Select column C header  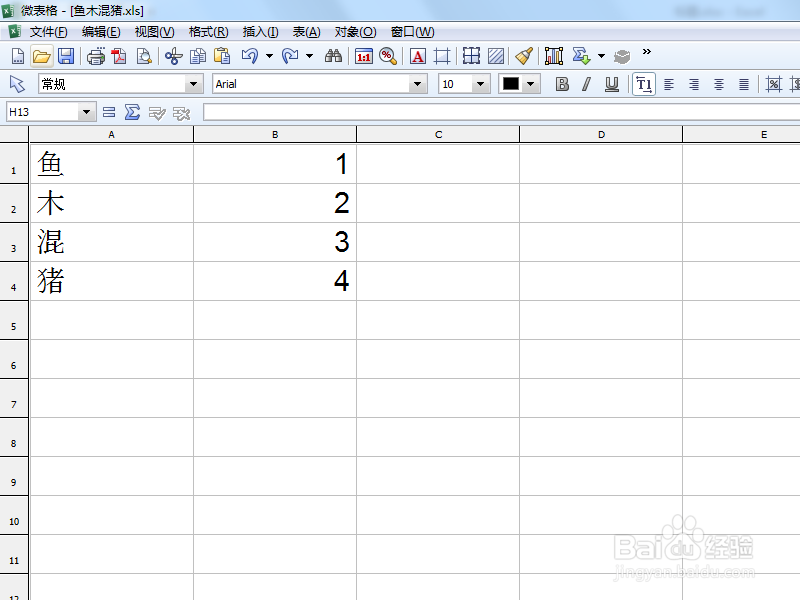[x=438, y=135]
